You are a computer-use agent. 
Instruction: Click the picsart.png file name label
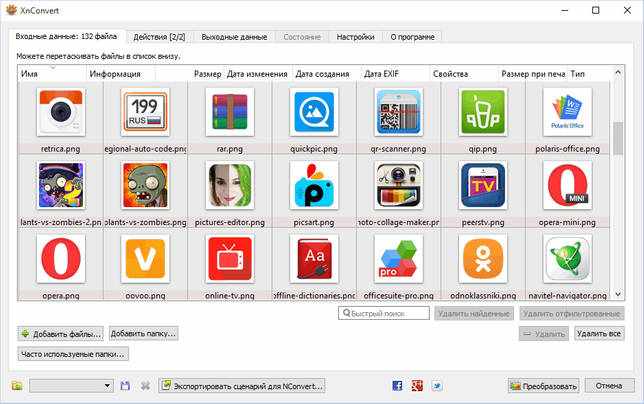point(314,223)
